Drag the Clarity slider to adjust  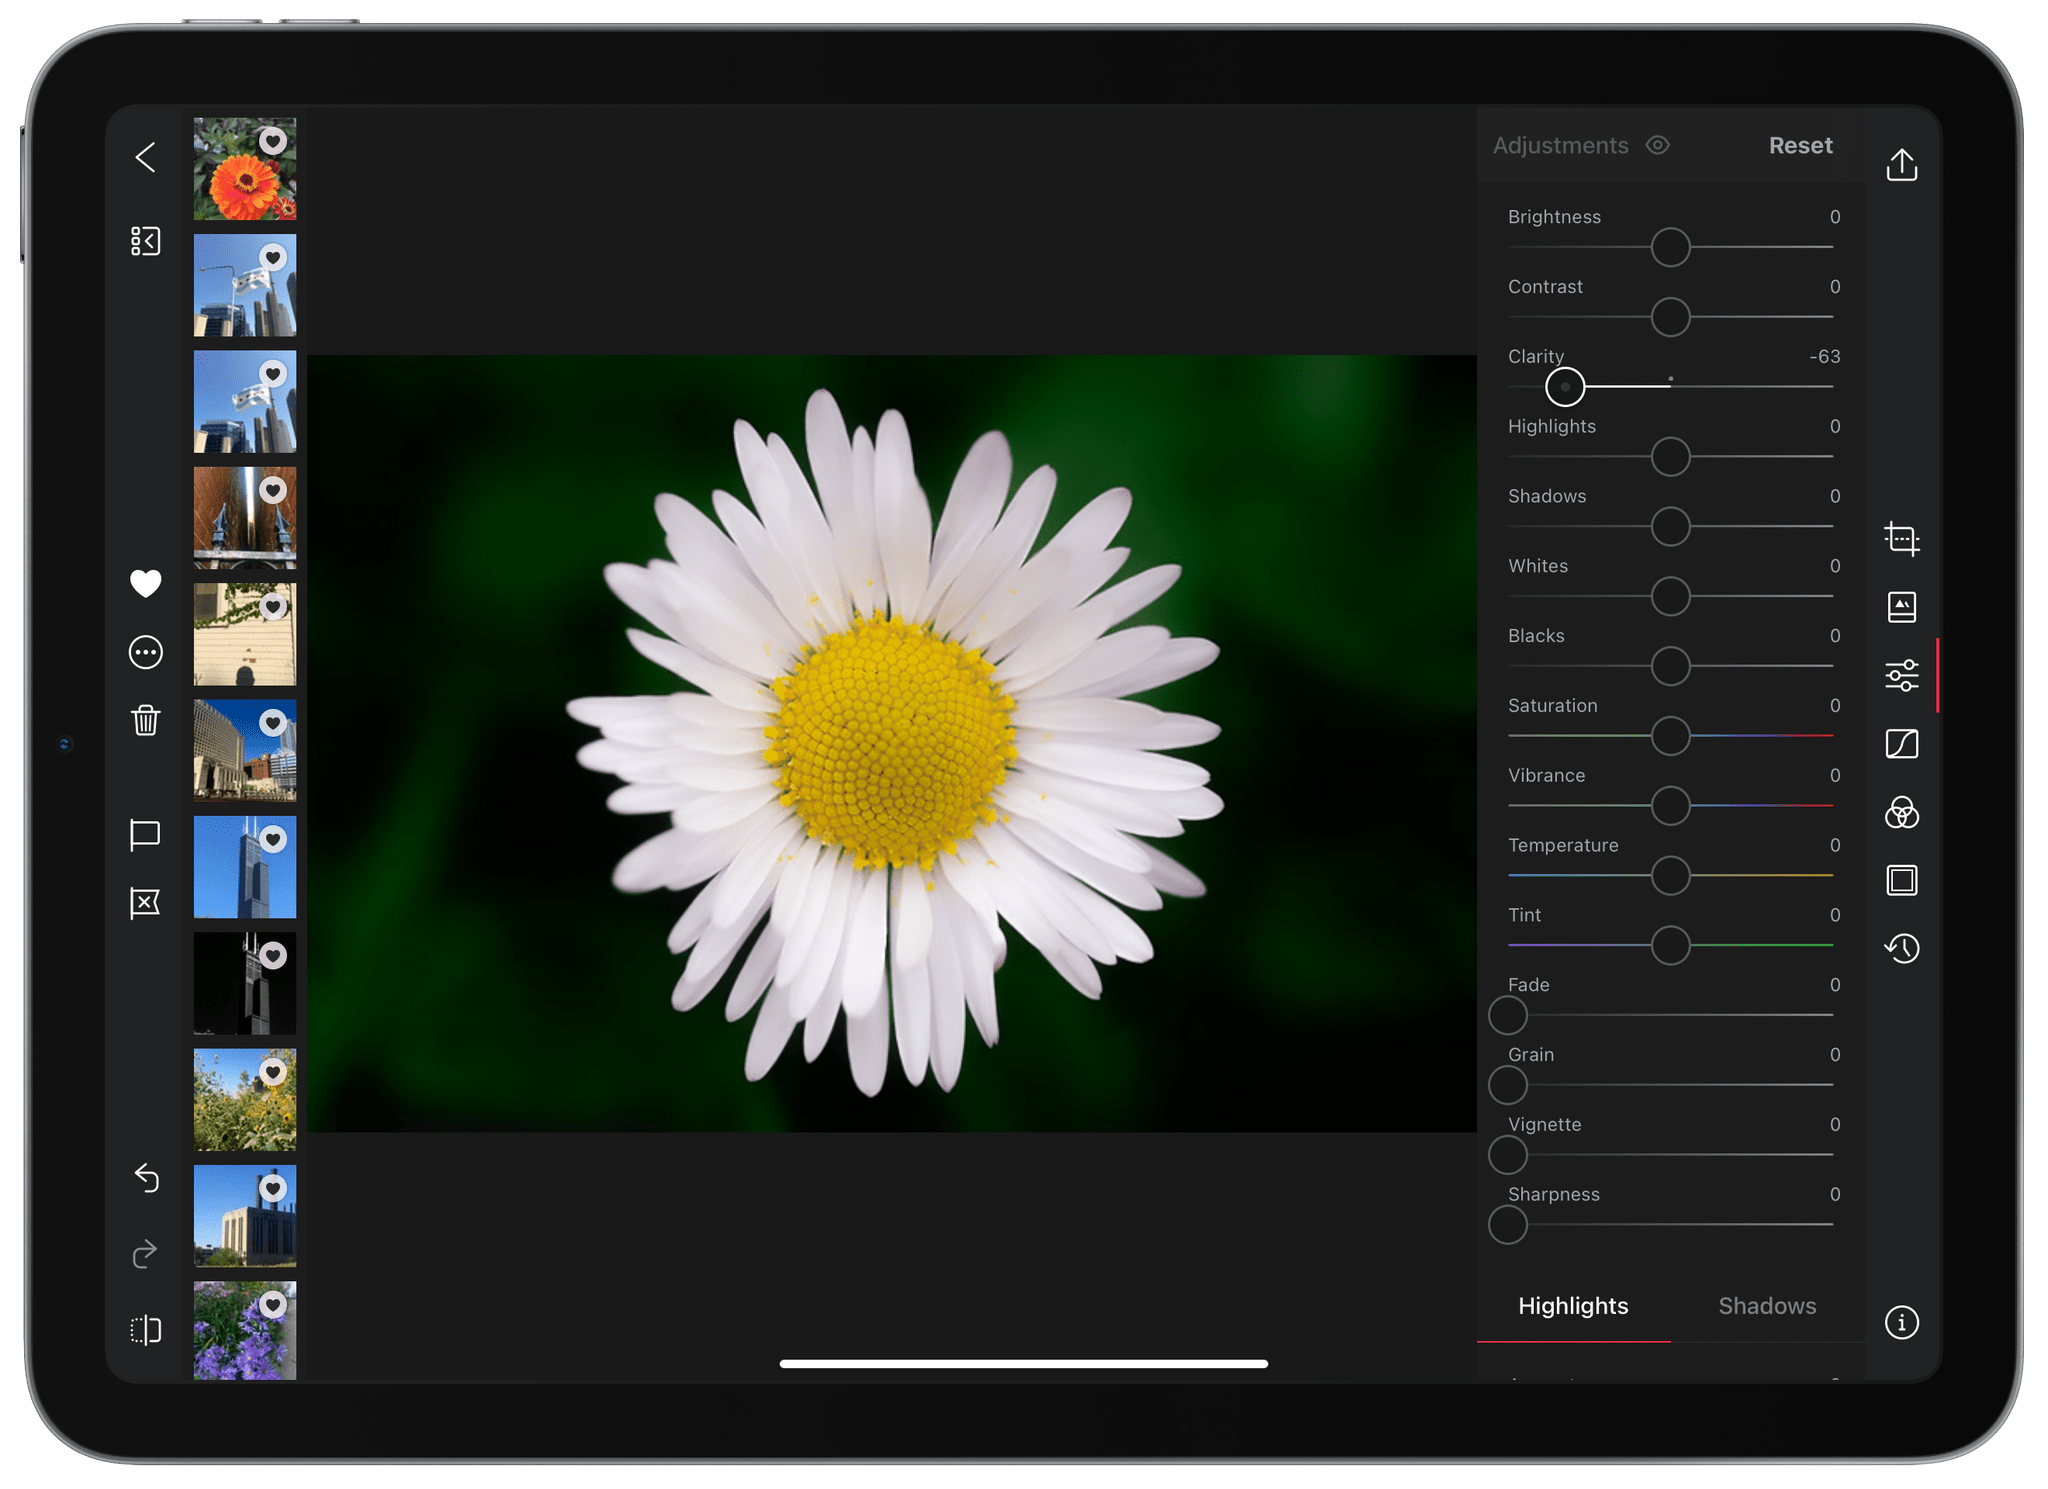click(x=1566, y=385)
